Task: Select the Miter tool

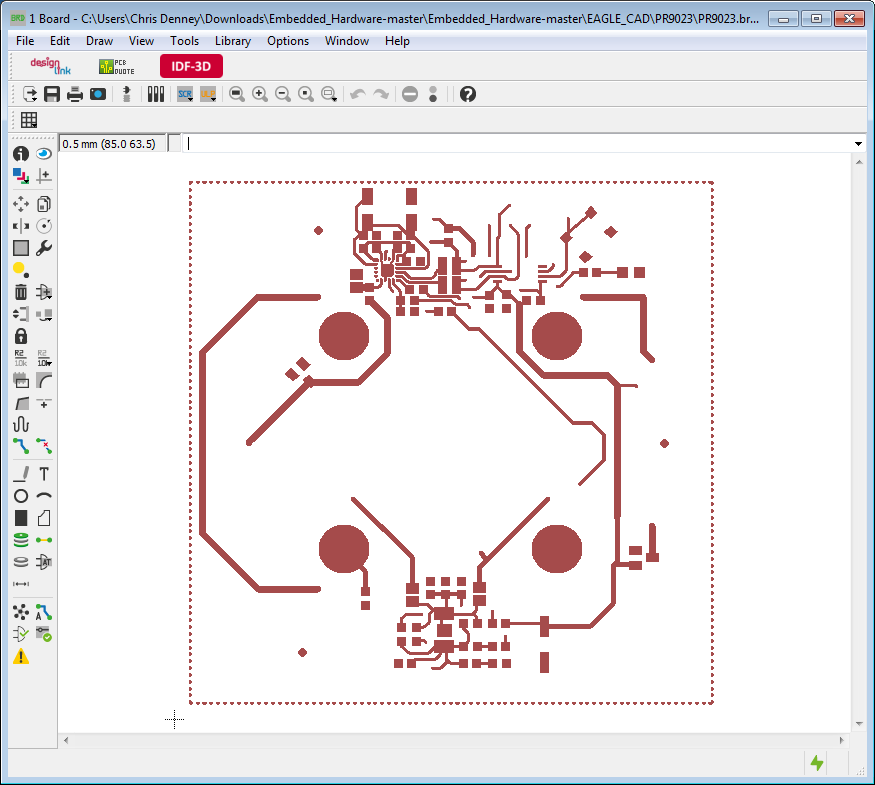Action: coord(44,381)
